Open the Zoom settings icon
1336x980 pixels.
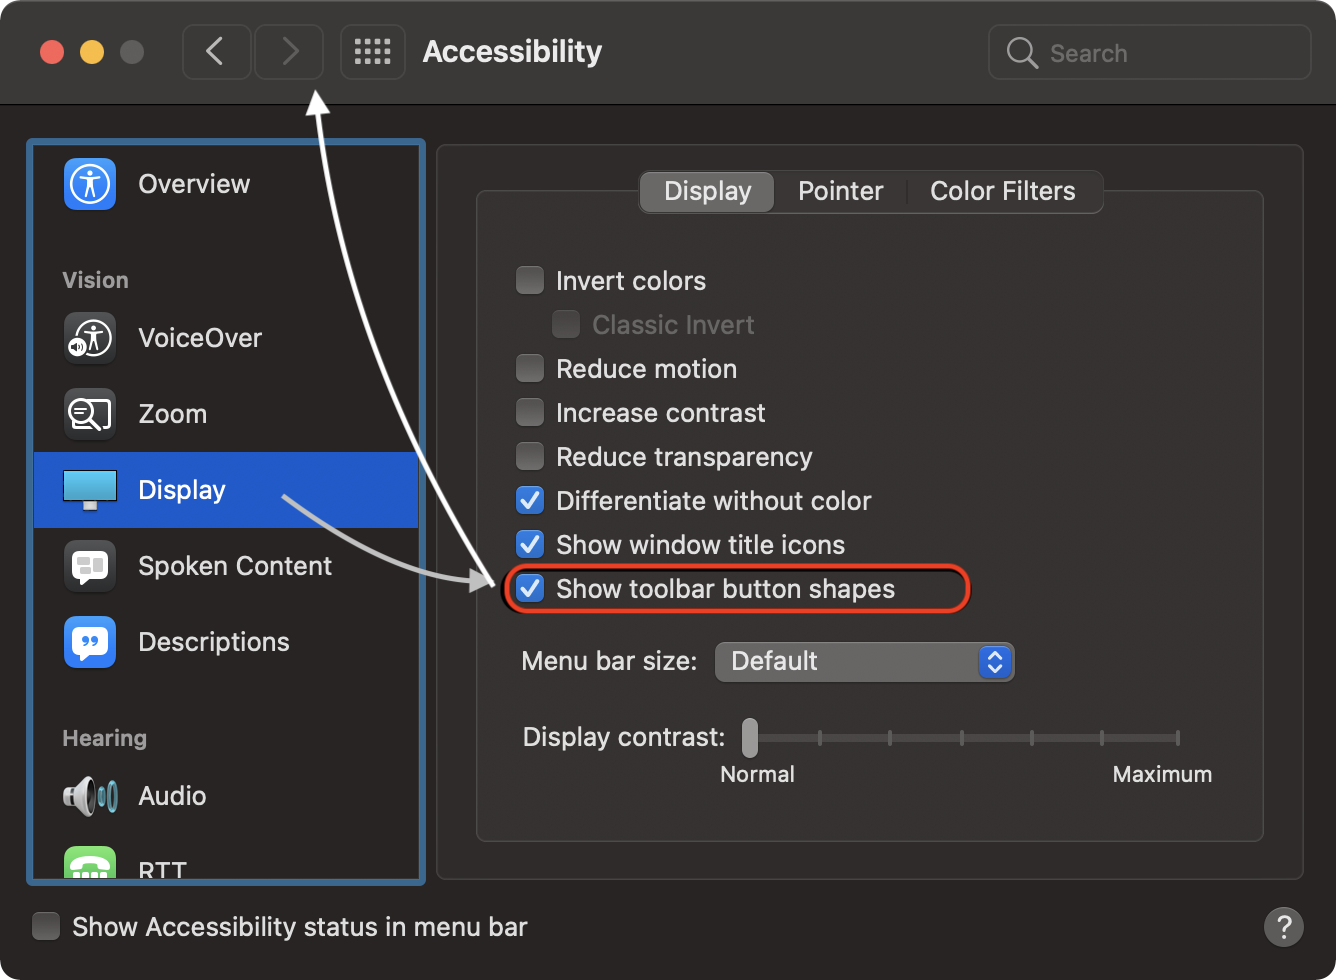(x=90, y=414)
